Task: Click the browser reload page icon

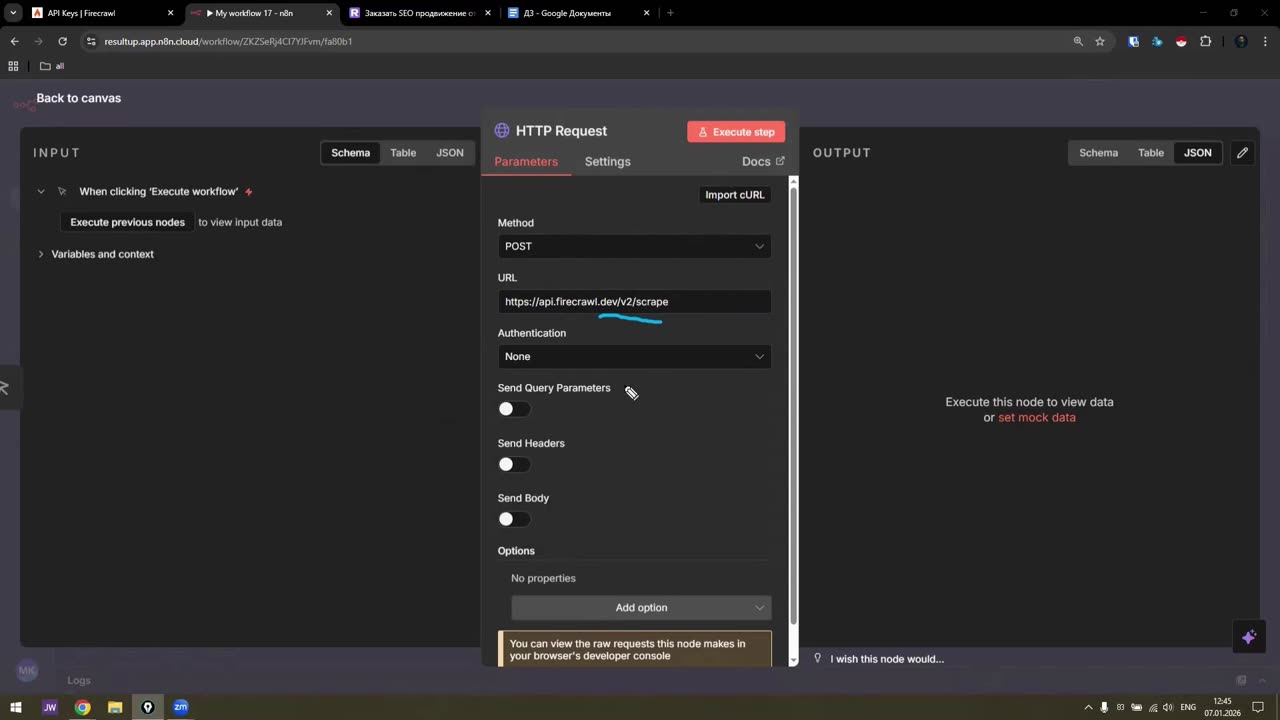Action: [63, 41]
